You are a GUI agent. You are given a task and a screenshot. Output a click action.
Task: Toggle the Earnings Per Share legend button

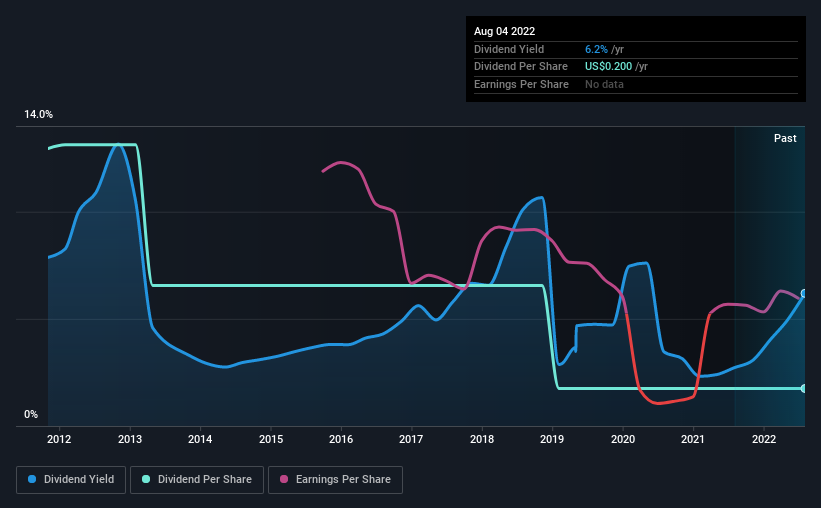(x=335, y=480)
